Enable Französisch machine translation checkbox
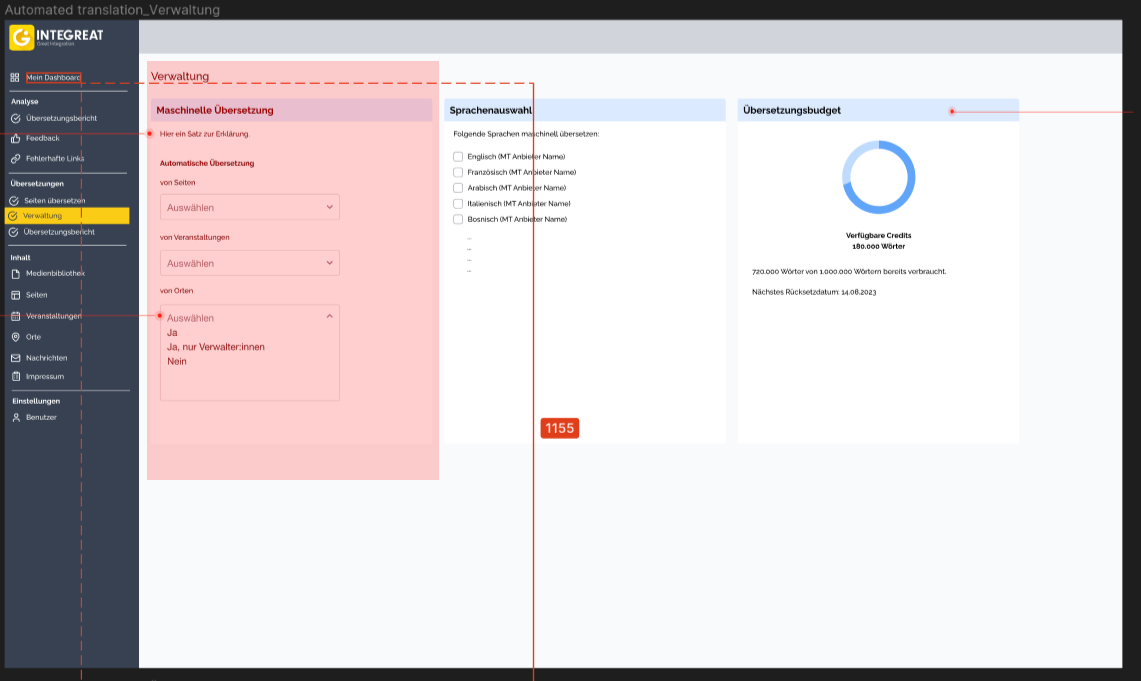 [x=458, y=172]
